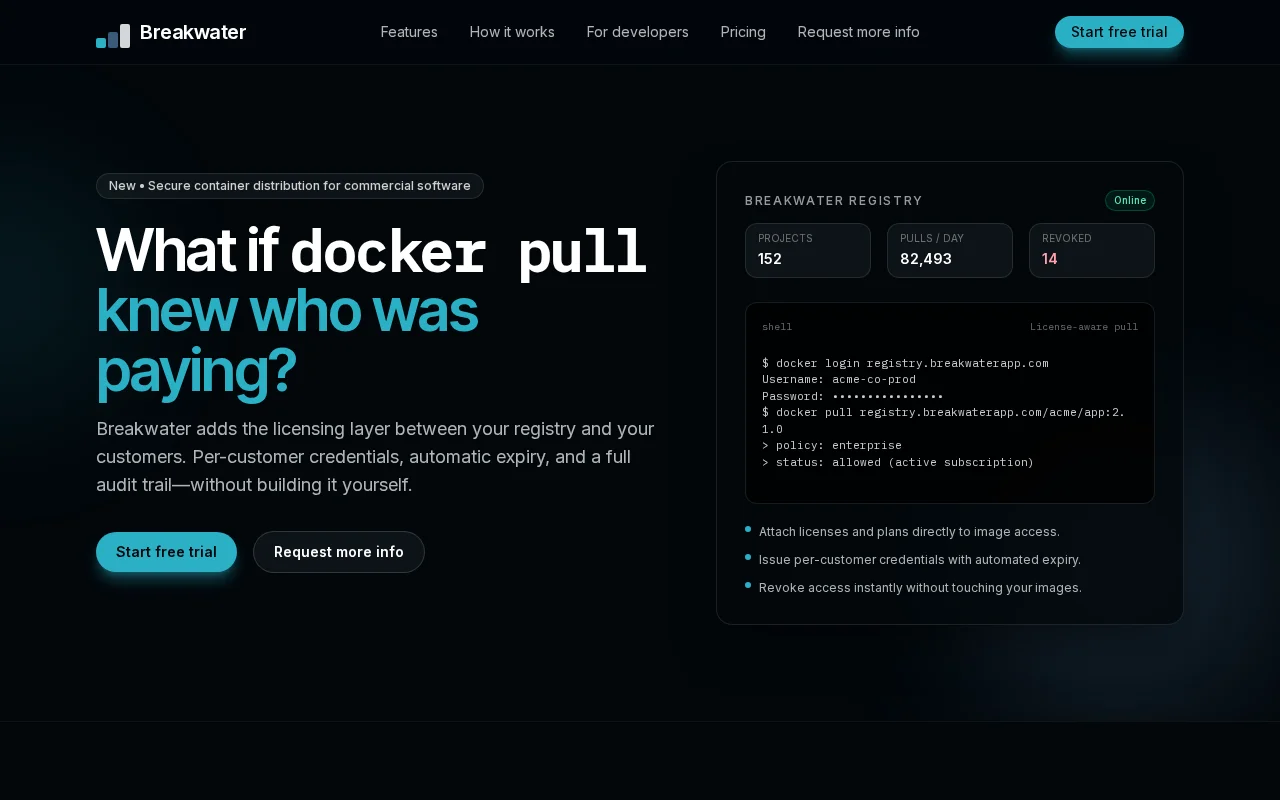This screenshot has width=1280, height=800.
Task: Click Start free trial in header
Action: point(1119,32)
